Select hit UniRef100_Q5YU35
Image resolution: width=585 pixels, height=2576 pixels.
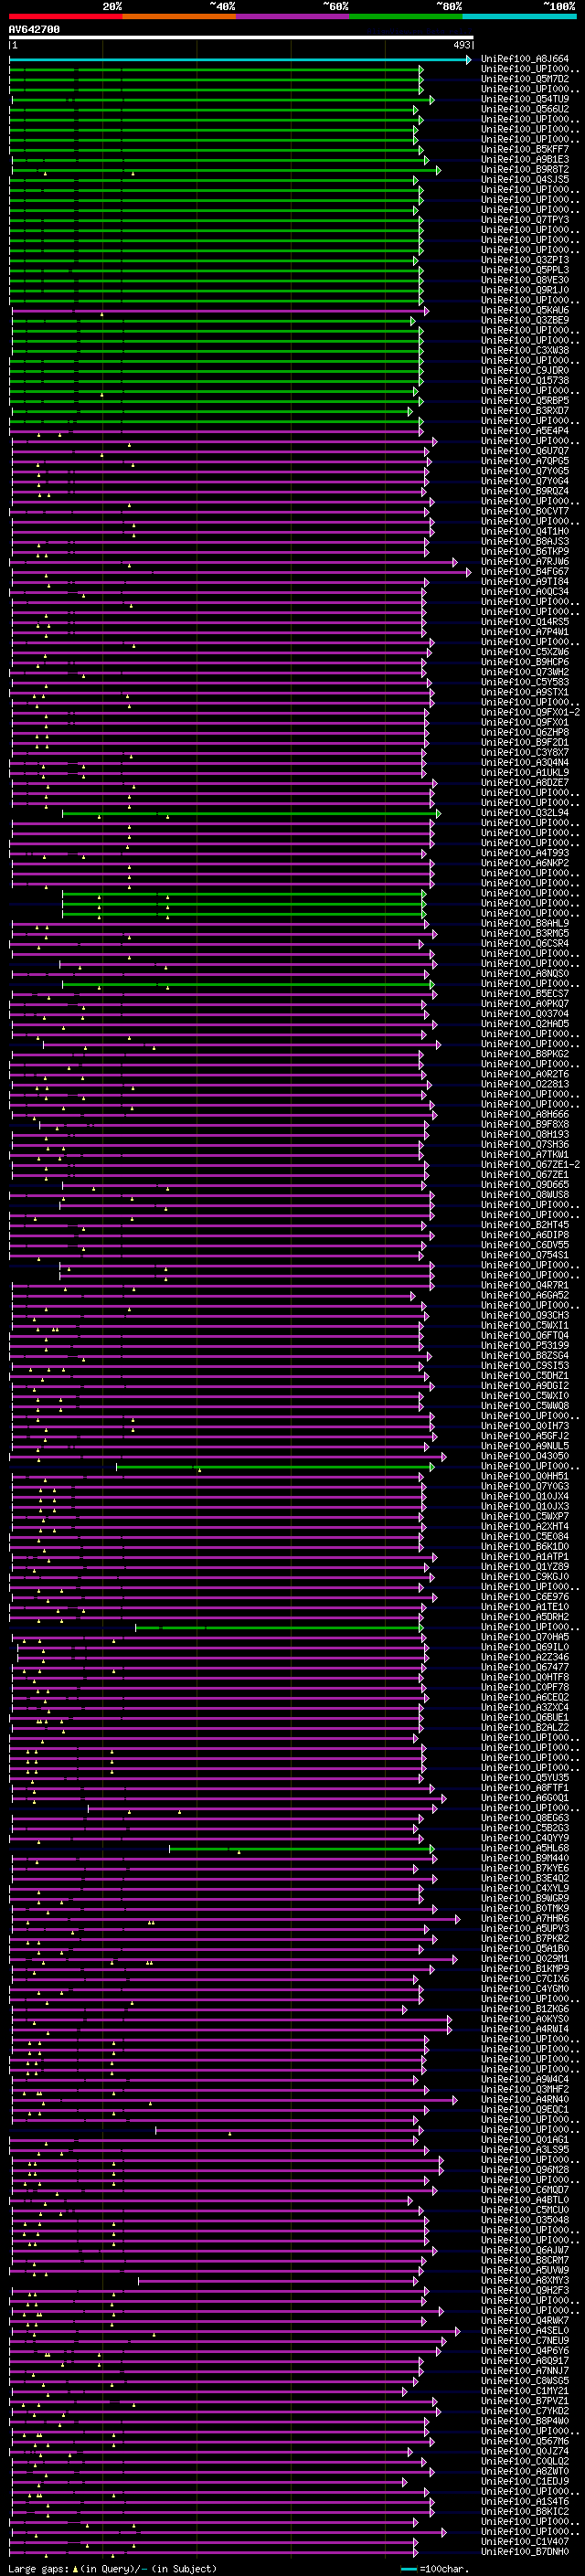[x=525, y=1778]
